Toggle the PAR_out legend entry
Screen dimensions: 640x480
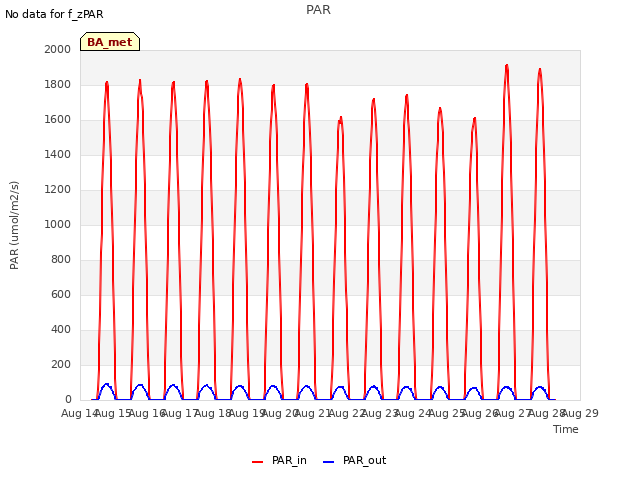(354, 461)
